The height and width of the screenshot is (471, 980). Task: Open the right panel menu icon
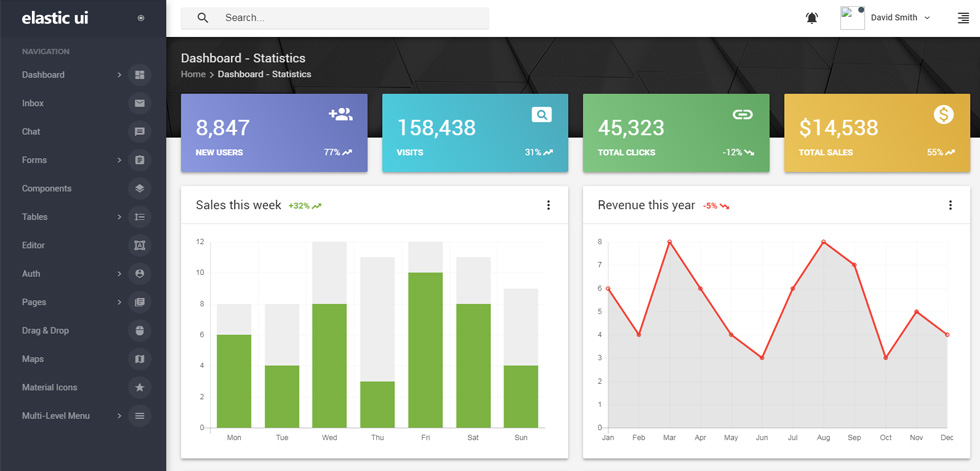click(x=963, y=18)
